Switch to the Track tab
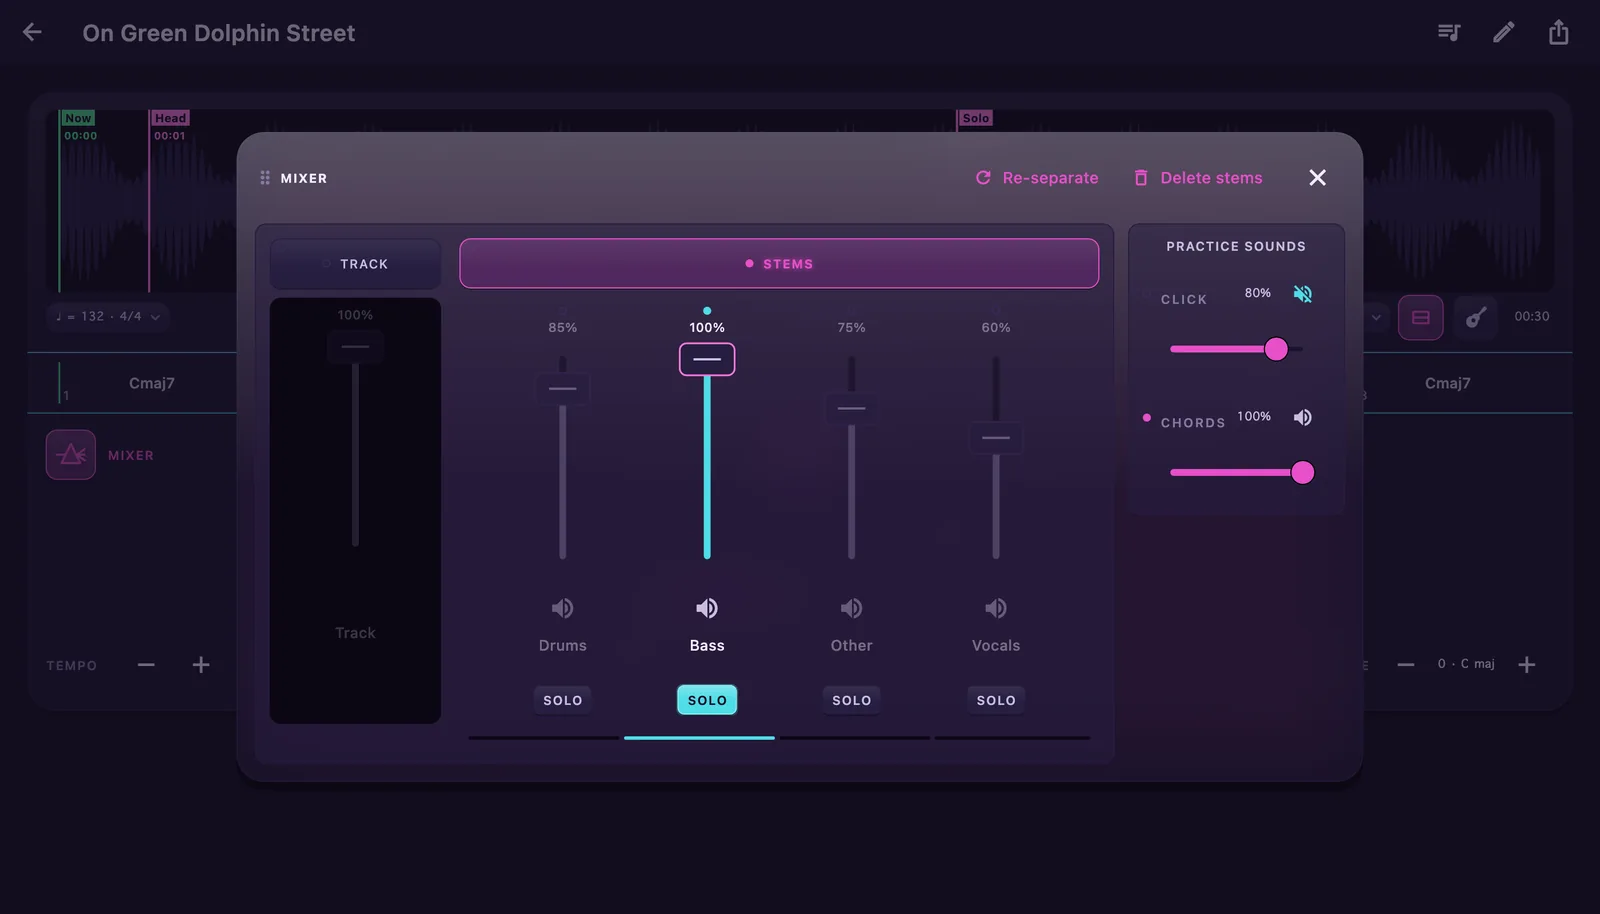The image size is (1600, 914). (x=355, y=264)
